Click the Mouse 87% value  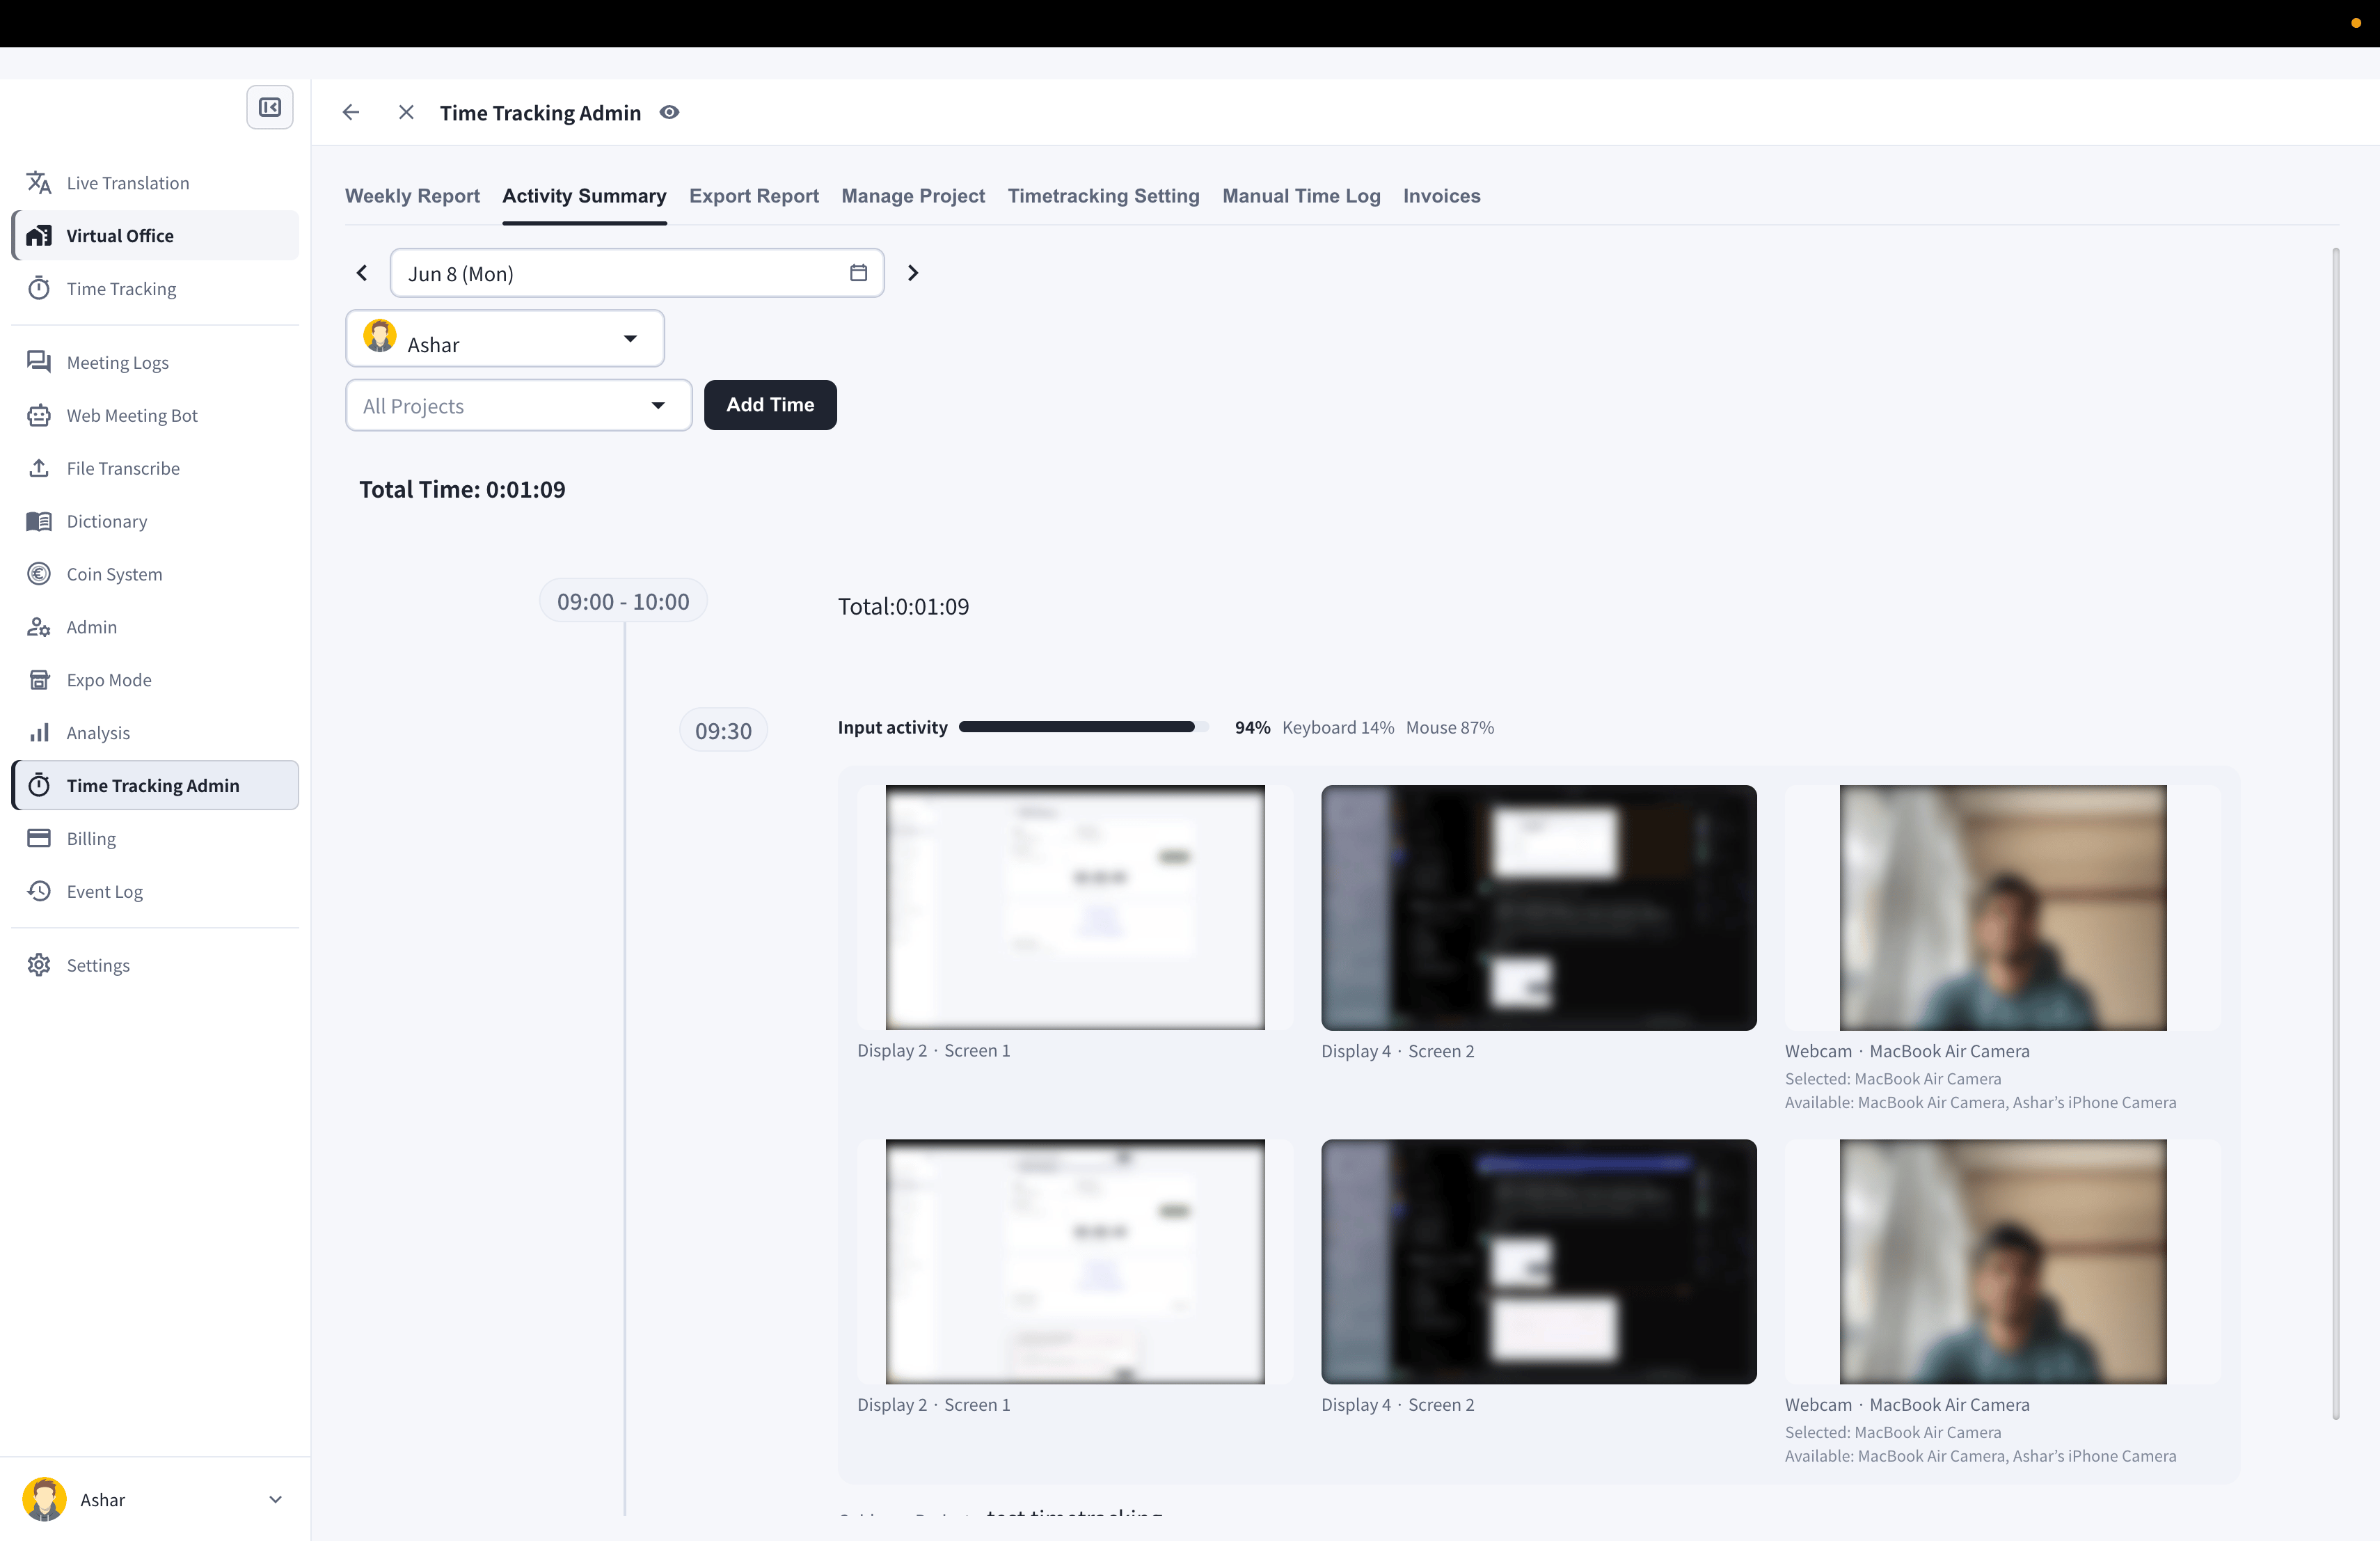pyautogui.click(x=1450, y=727)
